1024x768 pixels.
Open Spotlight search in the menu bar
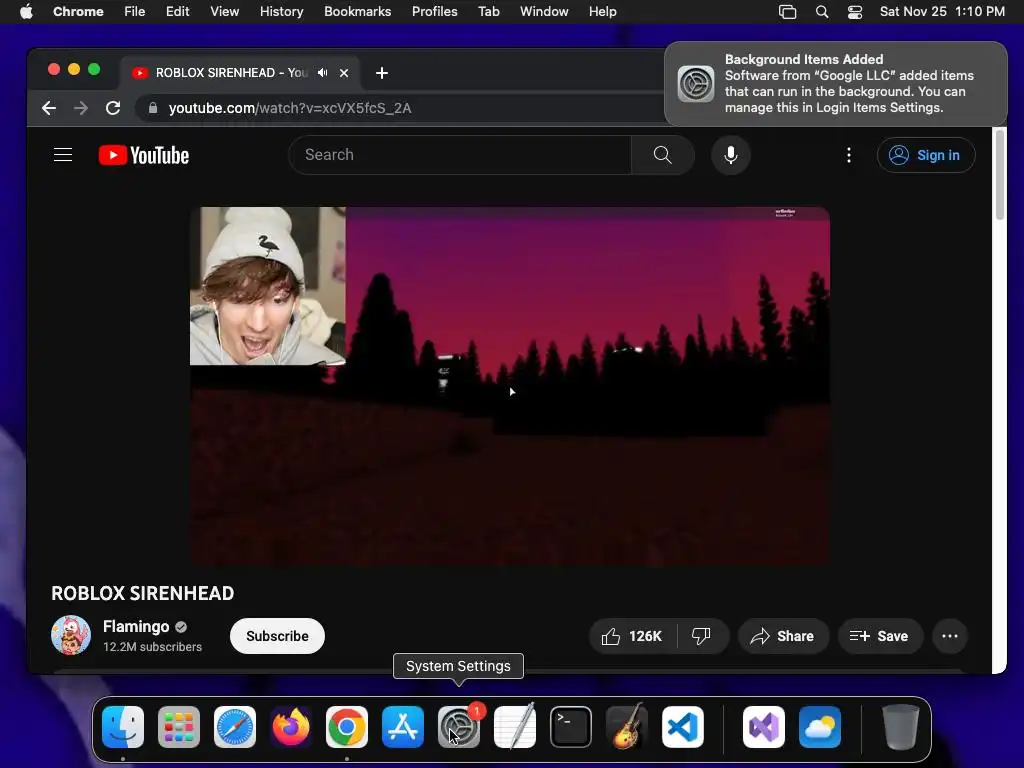822,11
